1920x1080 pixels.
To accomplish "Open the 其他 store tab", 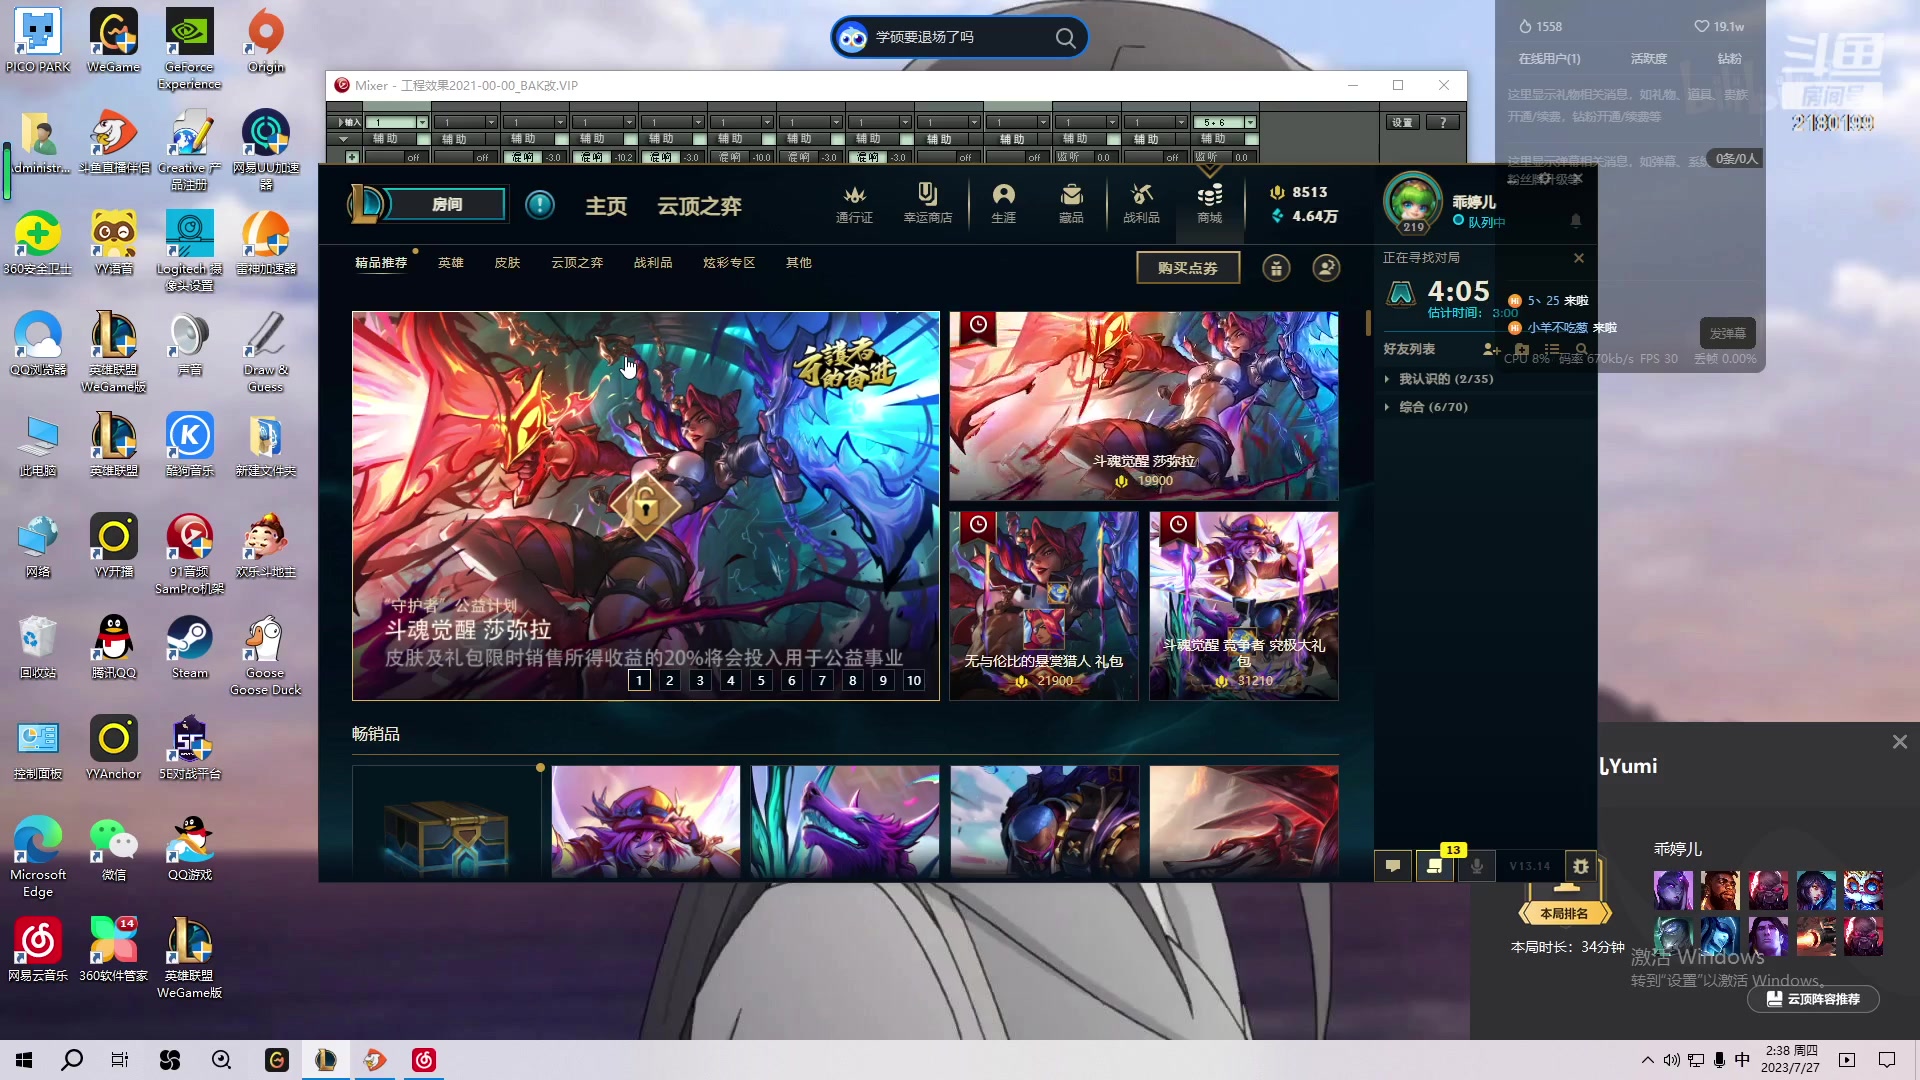I will 799,263.
